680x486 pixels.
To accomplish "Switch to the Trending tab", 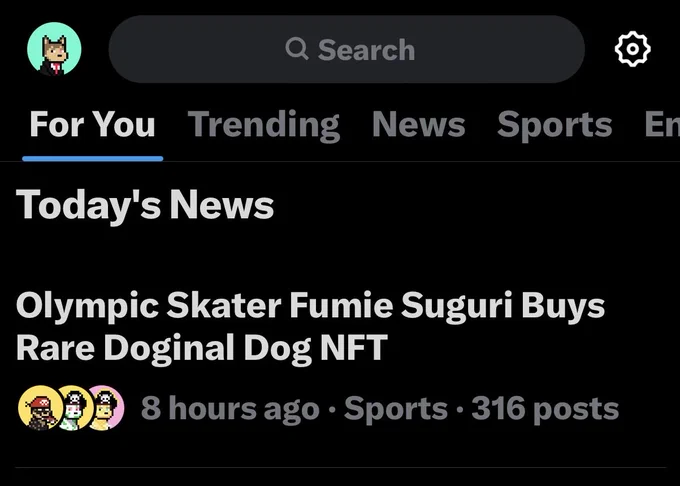I will pyautogui.click(x=264, y=125).
